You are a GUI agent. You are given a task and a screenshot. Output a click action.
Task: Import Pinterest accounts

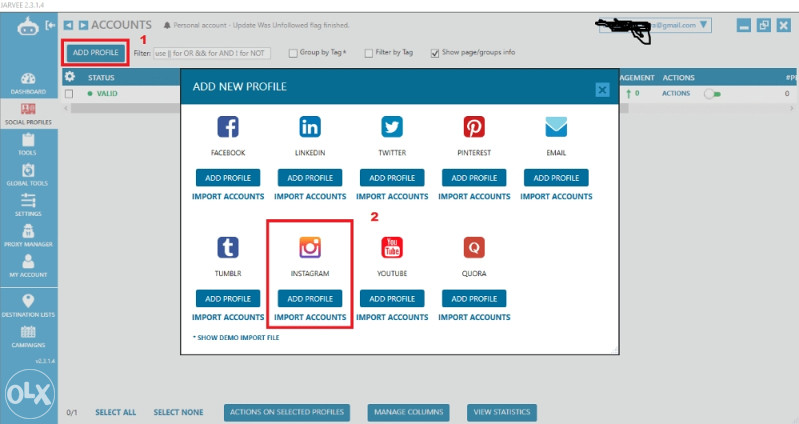(474, 197)
